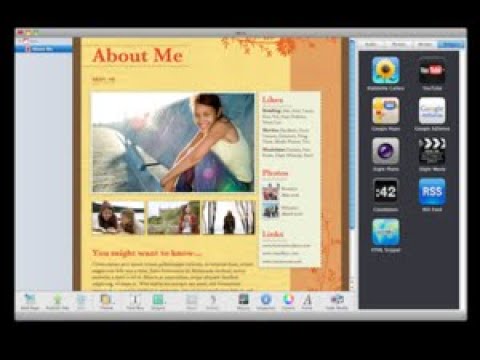This screenshot has height=360, width=480.
Task: Click the second web link under Links
Action: (280, 253)
